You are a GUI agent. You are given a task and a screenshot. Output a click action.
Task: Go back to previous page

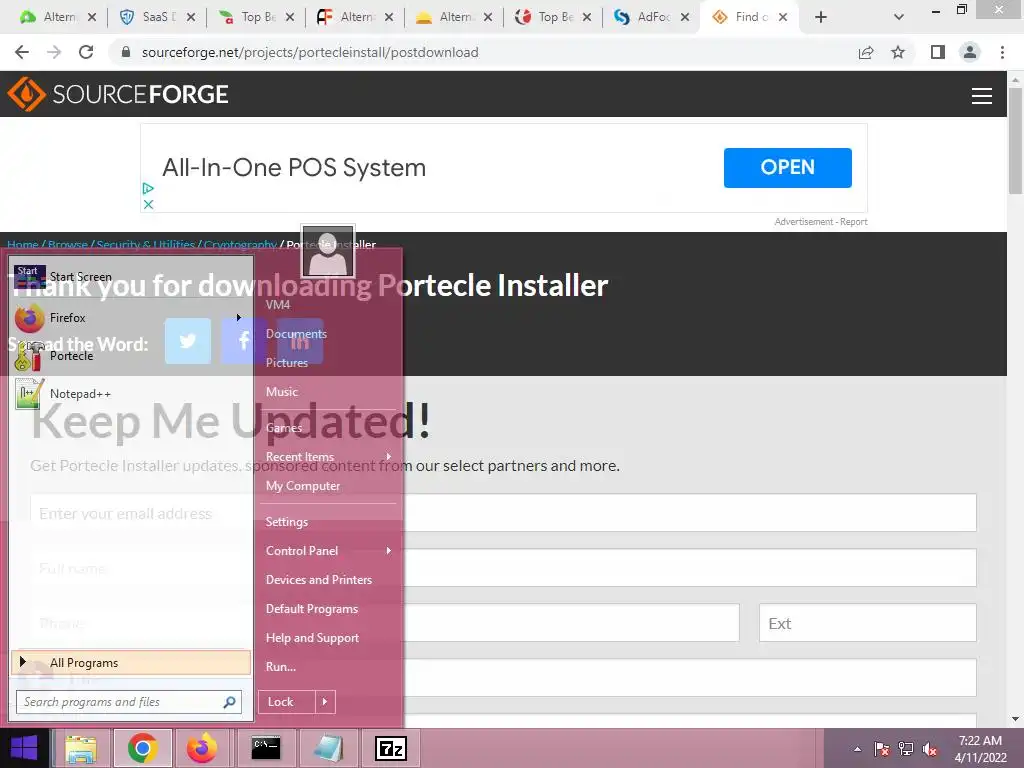[x=22, y=52]
